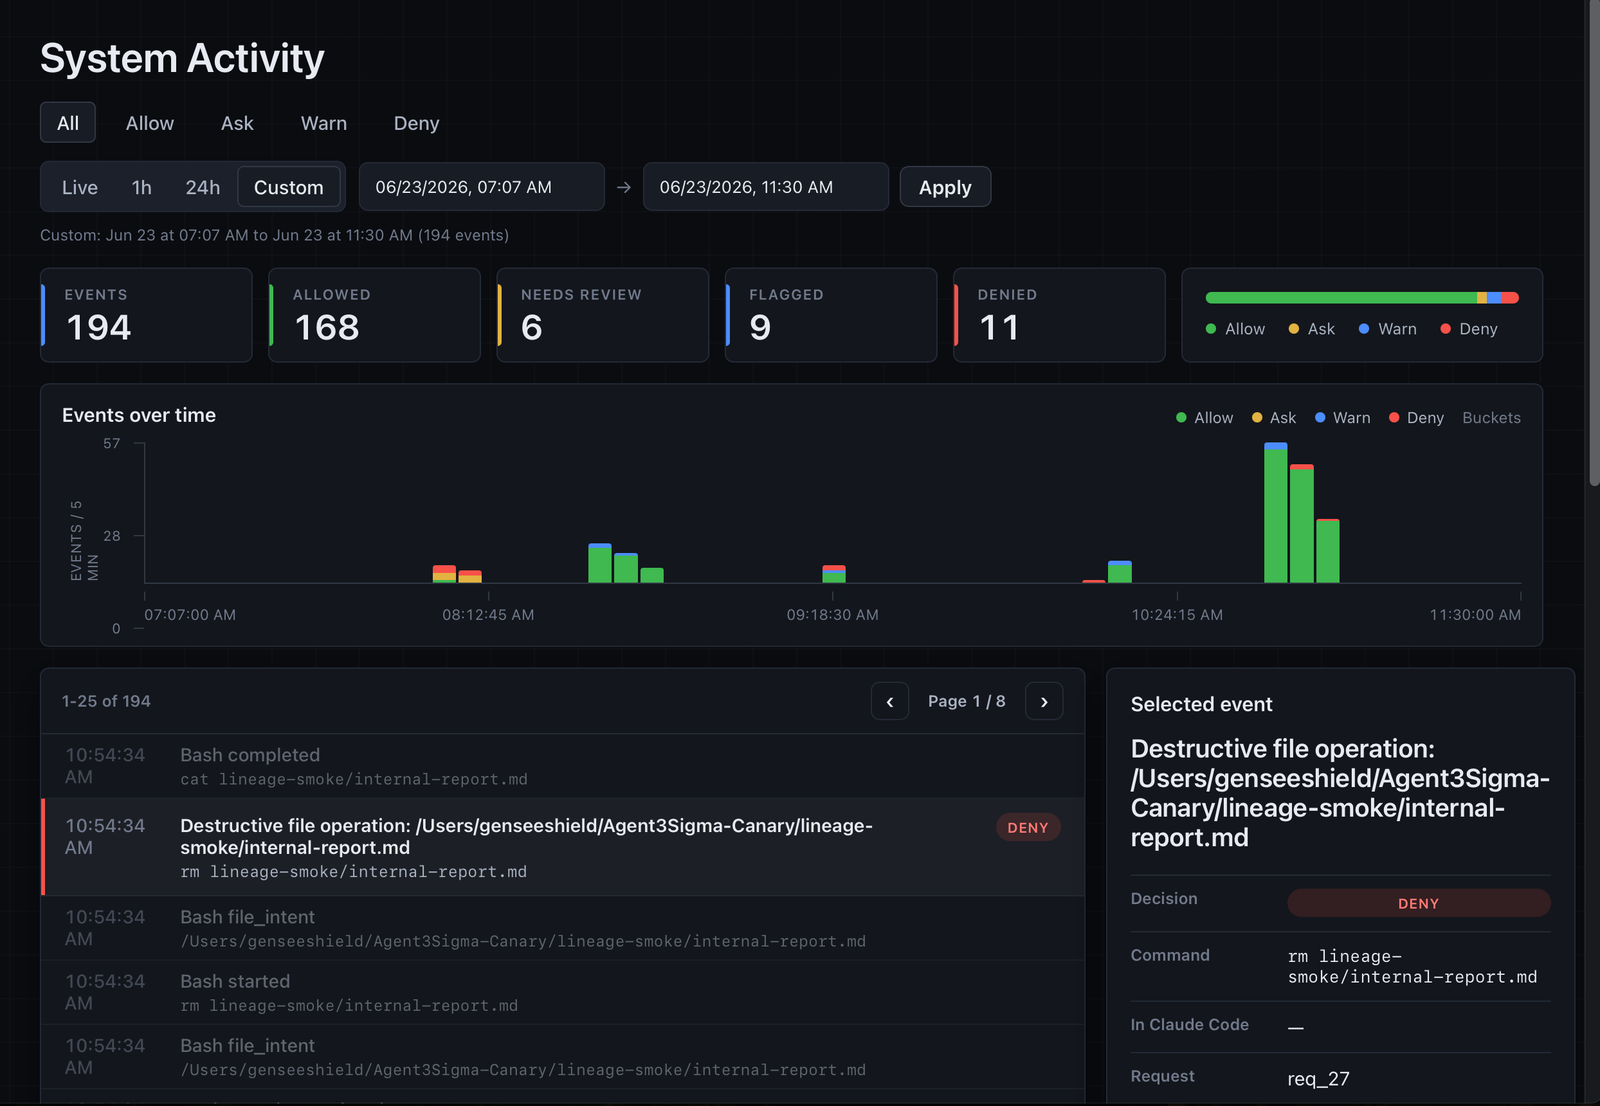Go to the previous page of events

tap(890, 702)
